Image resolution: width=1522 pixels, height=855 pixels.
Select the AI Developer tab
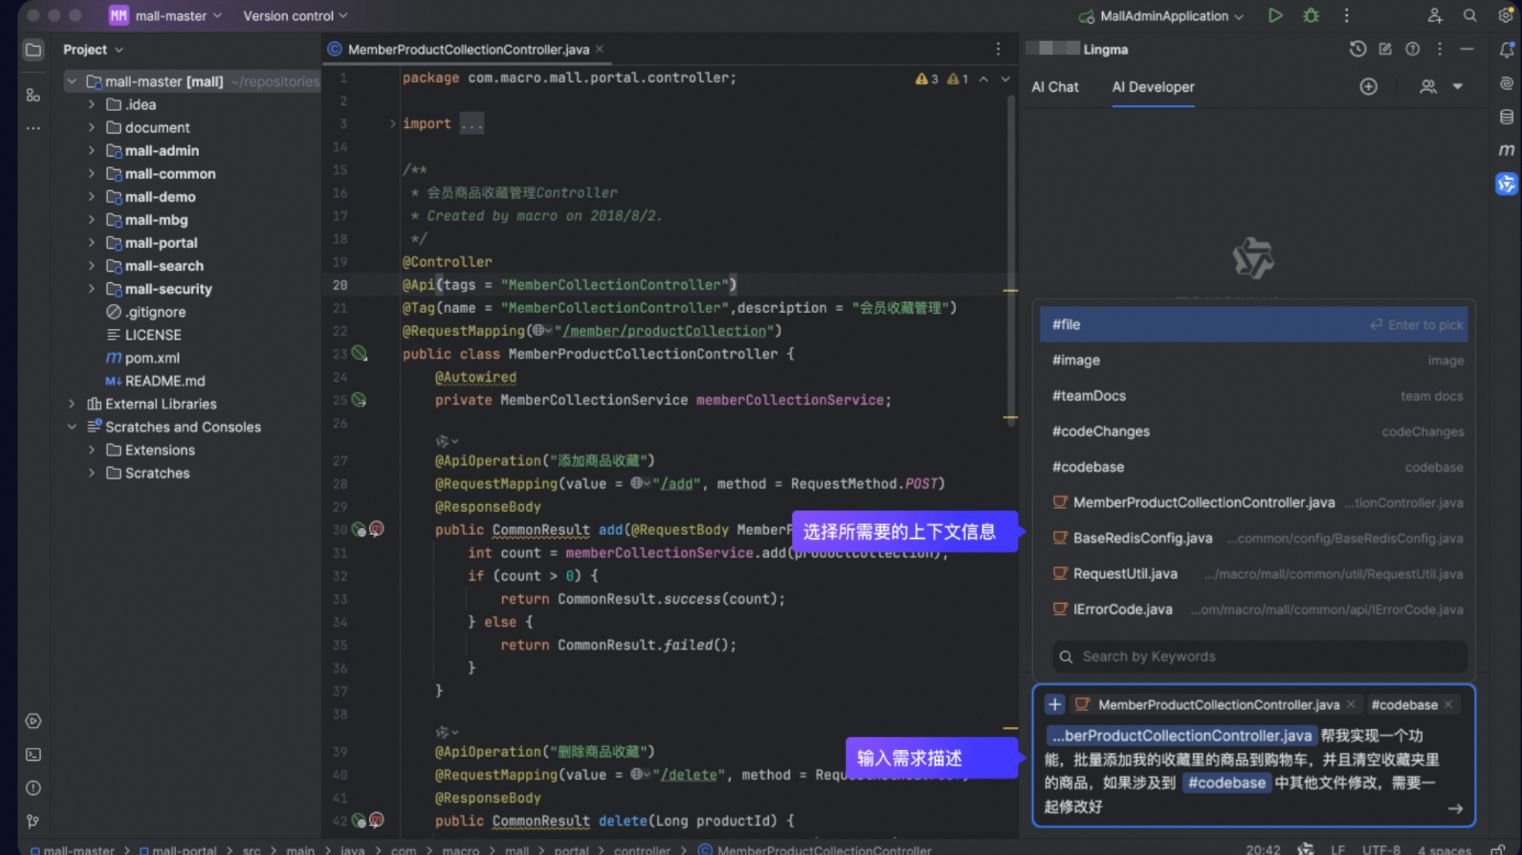tap(1153, 87)
